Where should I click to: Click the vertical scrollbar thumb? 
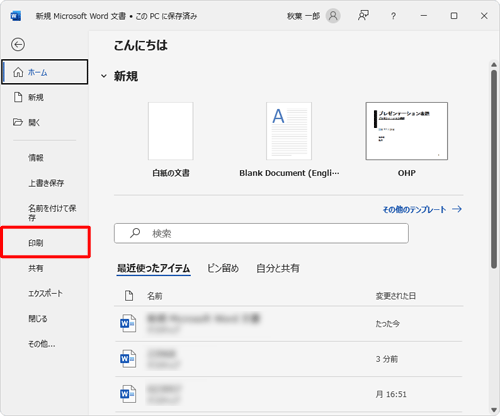(x=494, y=169)
